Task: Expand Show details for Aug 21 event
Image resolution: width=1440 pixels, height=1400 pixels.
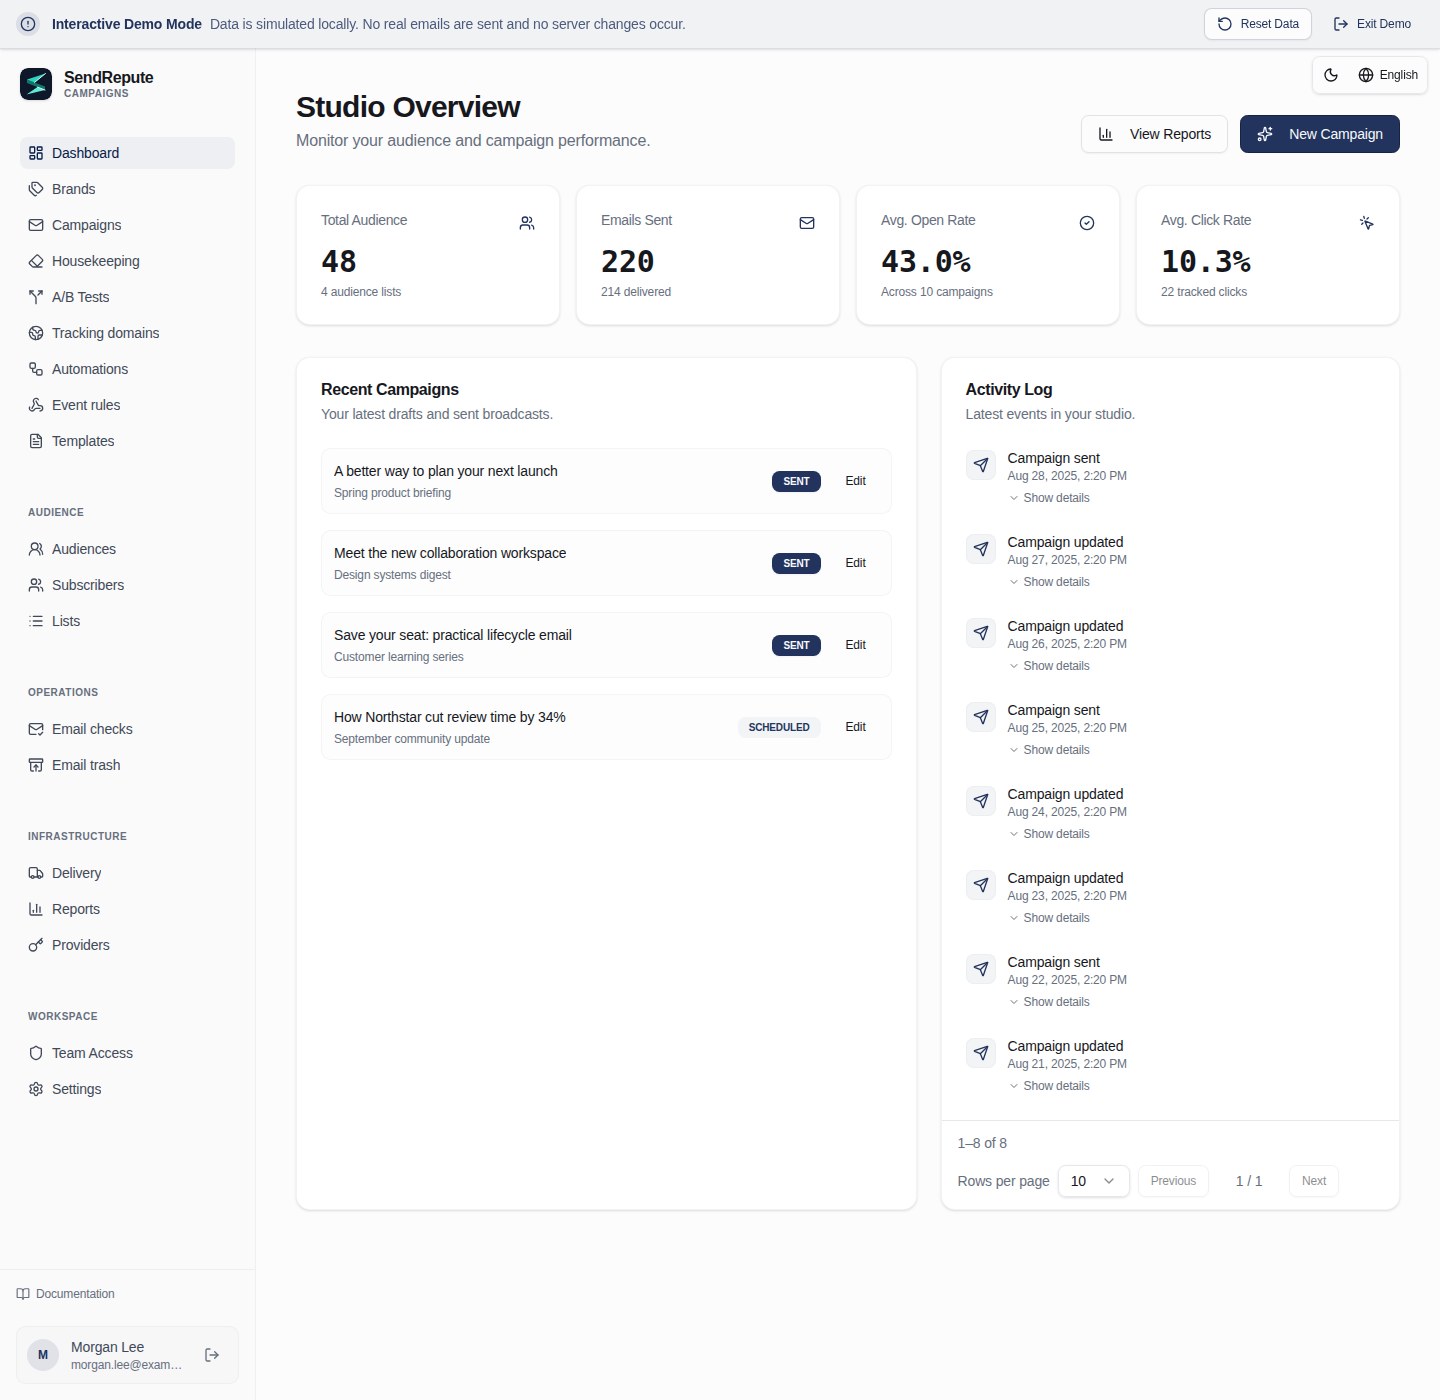Action: click(1049, 1086)
